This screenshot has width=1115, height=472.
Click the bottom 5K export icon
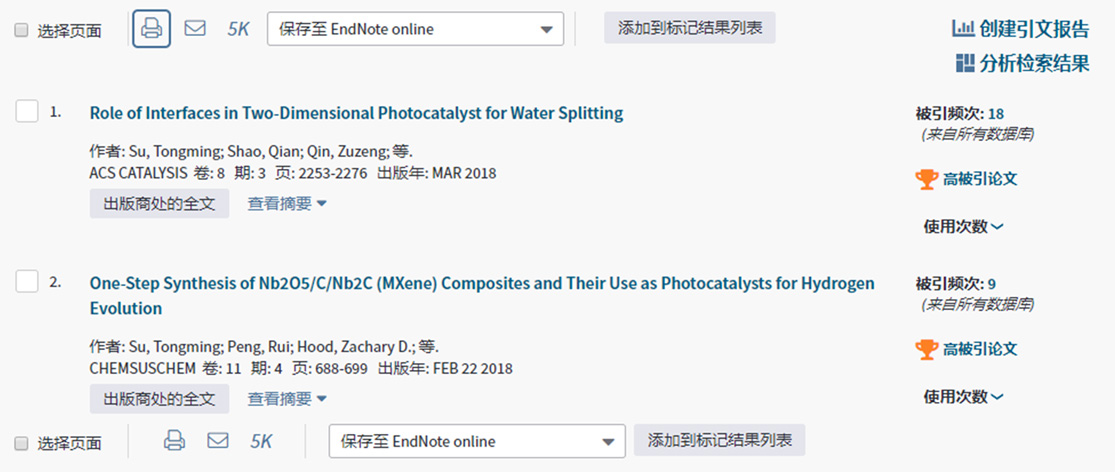261,441
